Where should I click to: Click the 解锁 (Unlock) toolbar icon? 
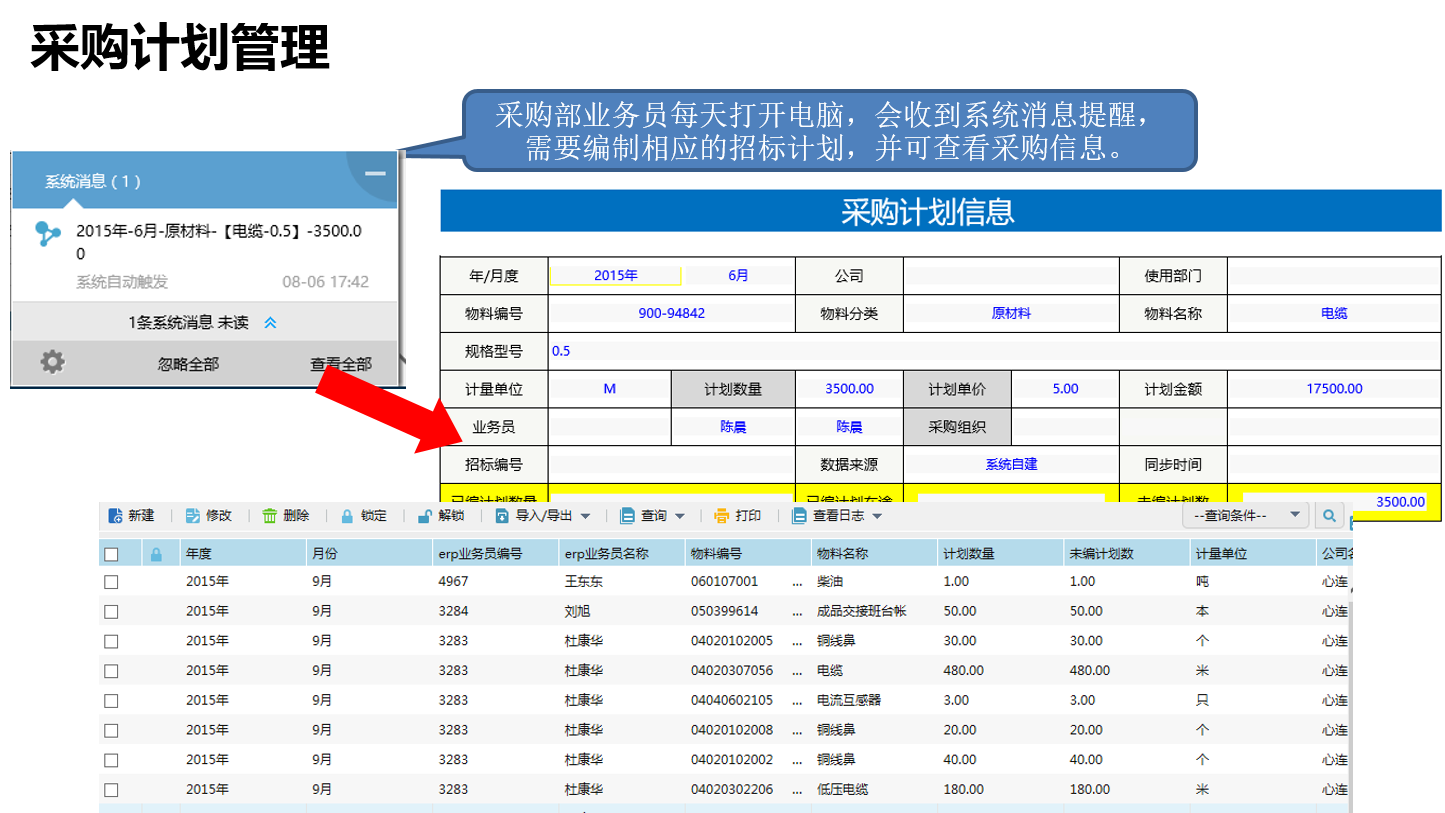pos(425,516)
